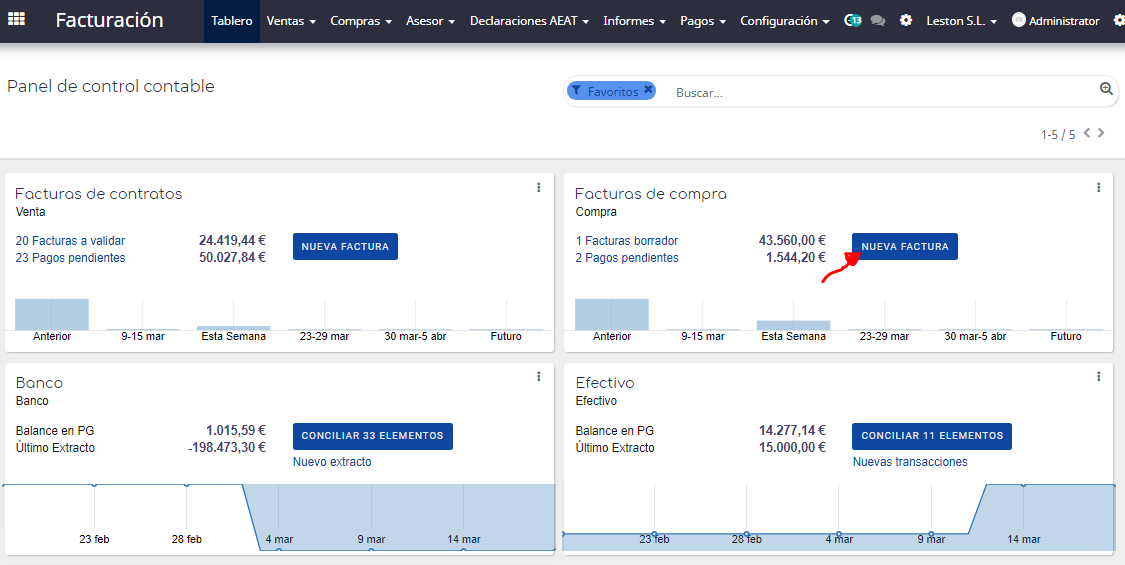Open the Banco journal card title
Viewport: 1125px width, 565px height.
pyautogui.click(x=39, y=383)
